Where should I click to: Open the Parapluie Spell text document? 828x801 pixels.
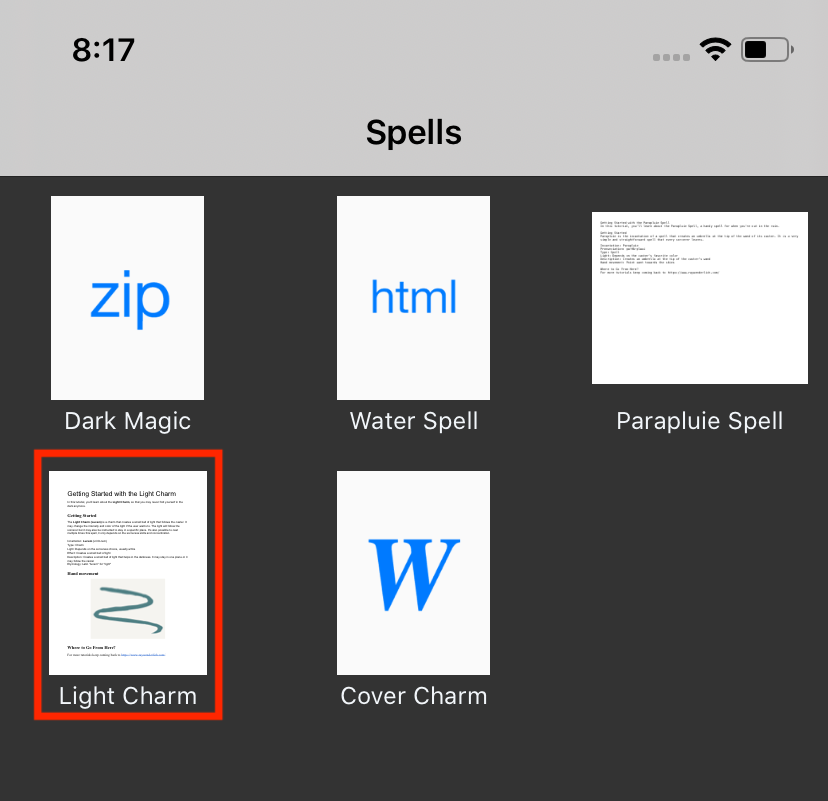click(700, 298)
